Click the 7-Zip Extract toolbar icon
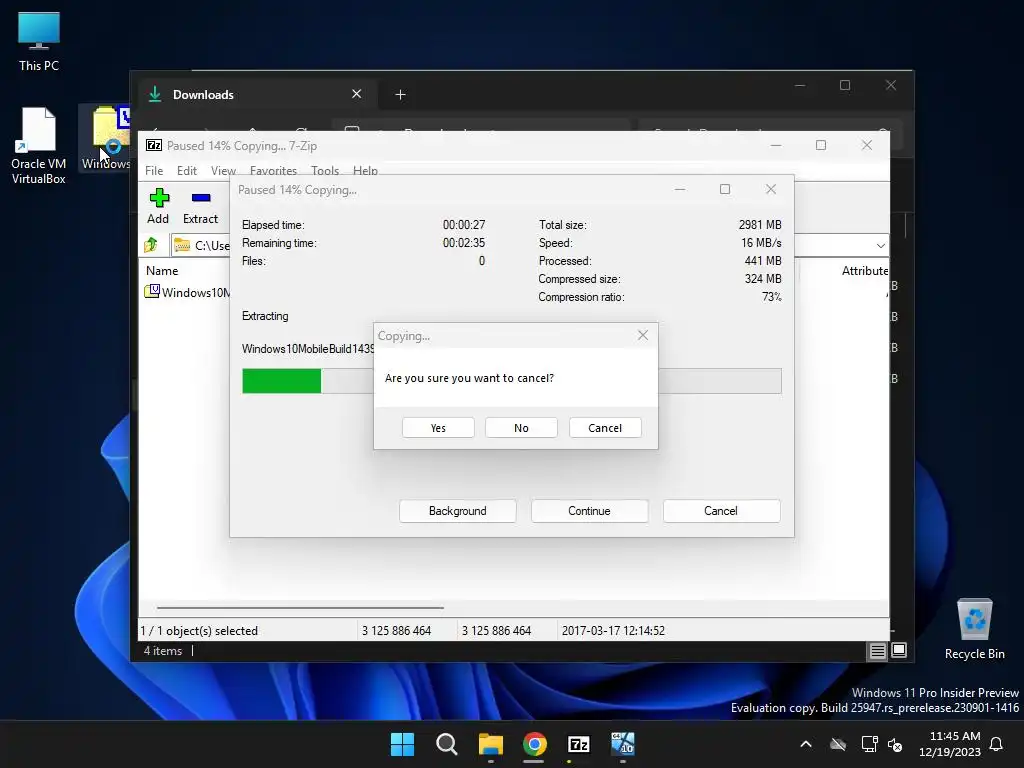The width and height of the screenshot is (1024, 768). (x=200, y=206)
